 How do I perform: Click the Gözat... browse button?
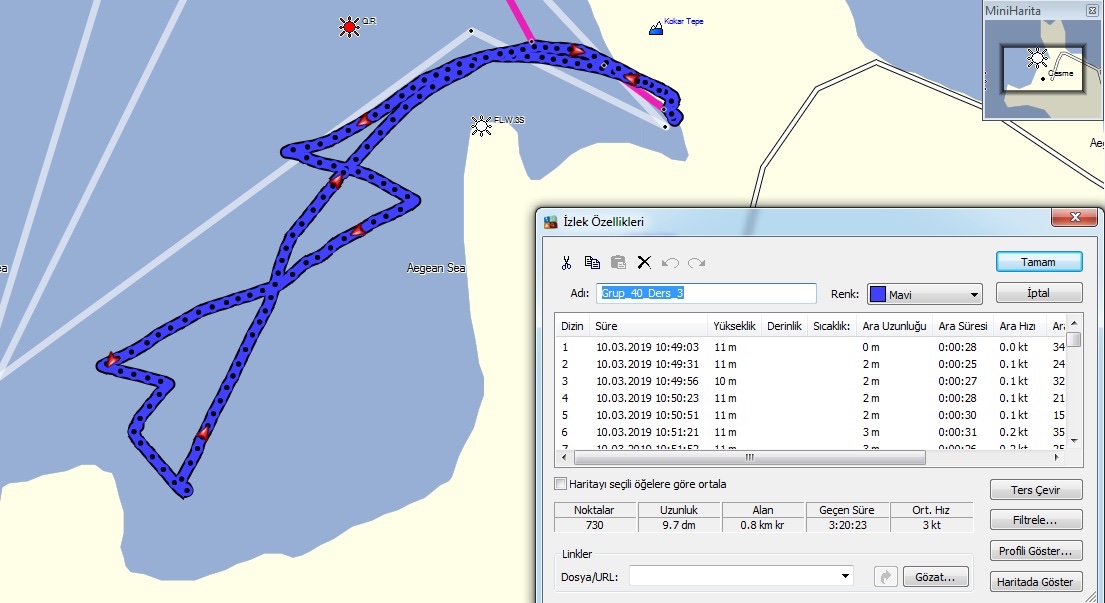click(x=935, y=577)
